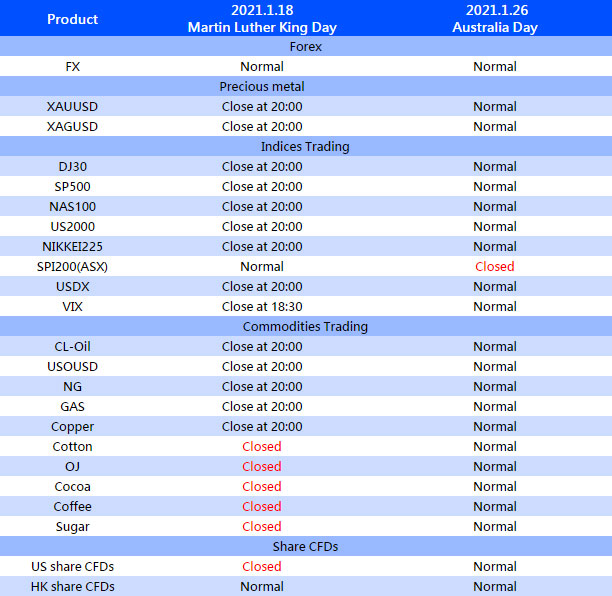Select the Australia Day column header
This screenshot has width=612, height=596.
(x=494, y=19)
